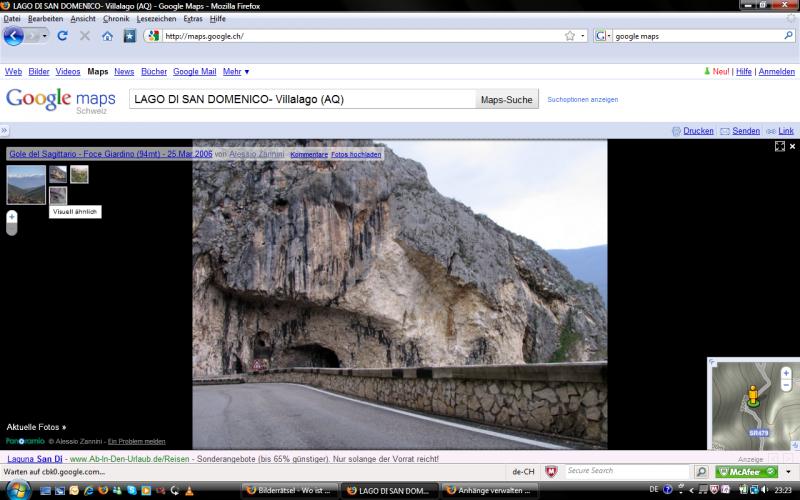Reload the current page

[x=62, y=36]
